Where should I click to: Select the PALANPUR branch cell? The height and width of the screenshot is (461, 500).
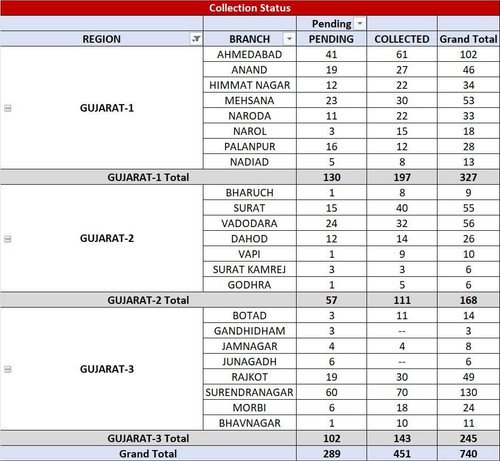(250, 146)
